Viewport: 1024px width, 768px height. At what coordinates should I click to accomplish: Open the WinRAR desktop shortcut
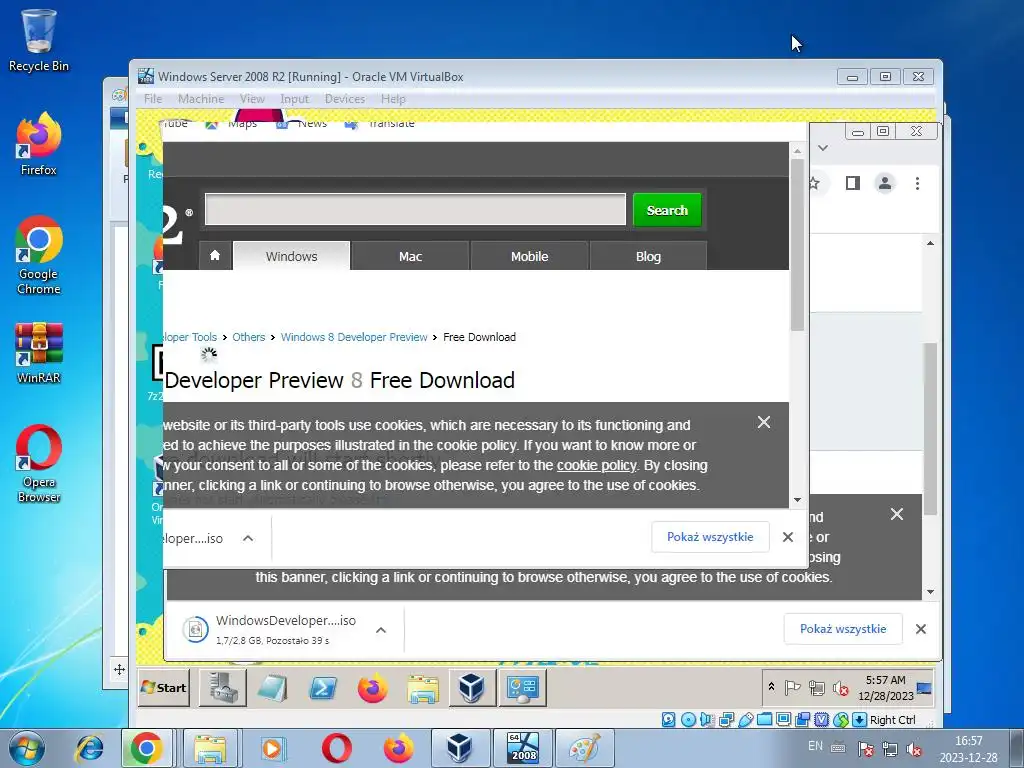39,353
